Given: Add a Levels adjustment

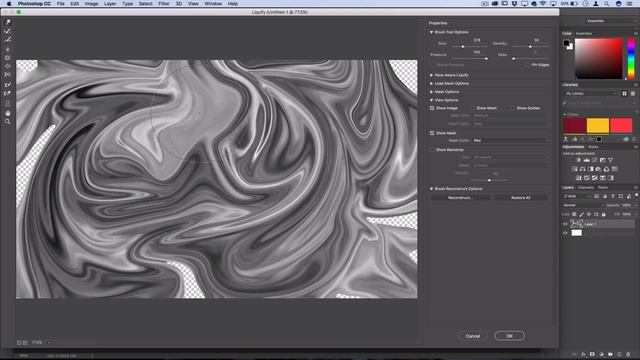Looking at the screenshot, I should 587,160.
